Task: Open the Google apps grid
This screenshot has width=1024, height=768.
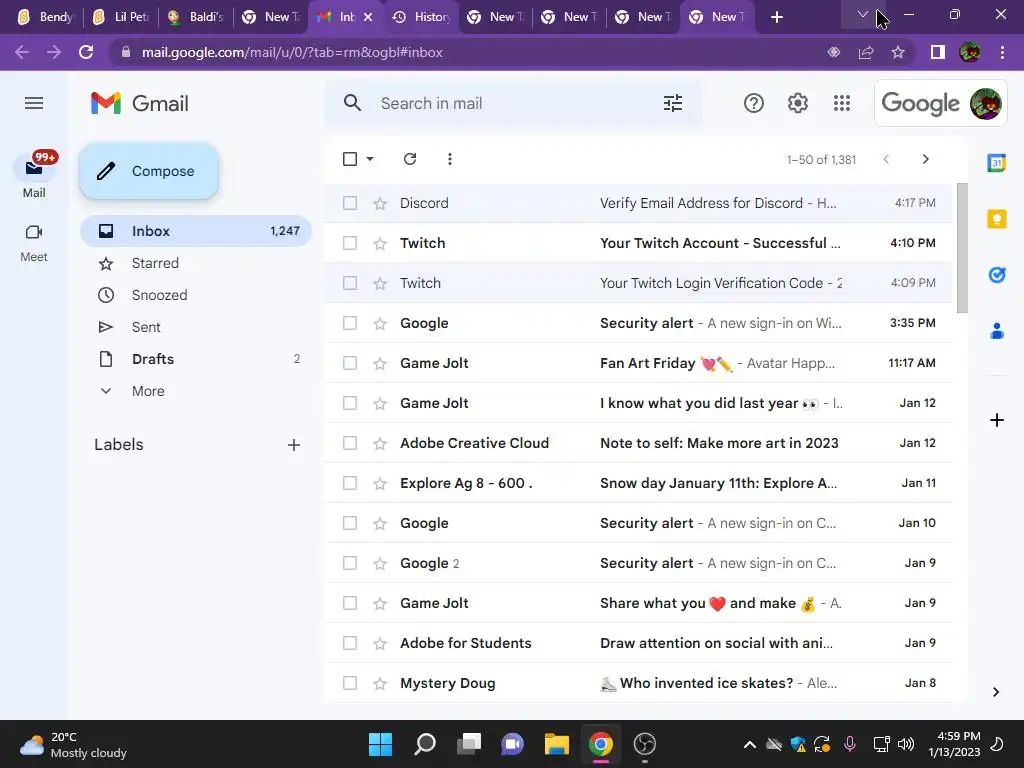Action: pos(842,103)
